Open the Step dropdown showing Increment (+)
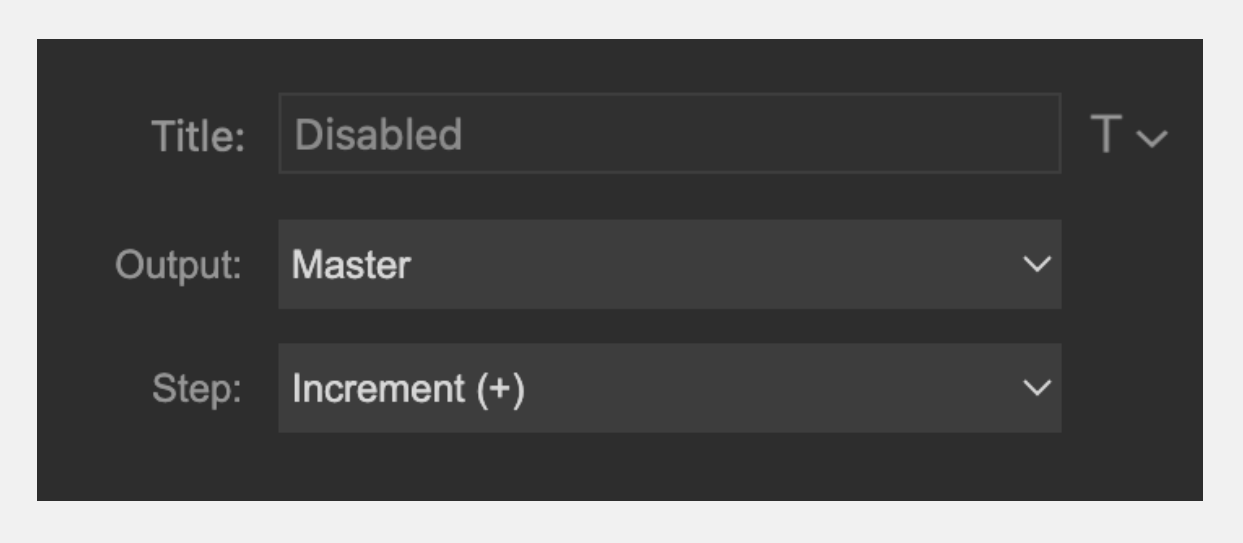Screen dimensions: 1243x543 tap(669, 388)
